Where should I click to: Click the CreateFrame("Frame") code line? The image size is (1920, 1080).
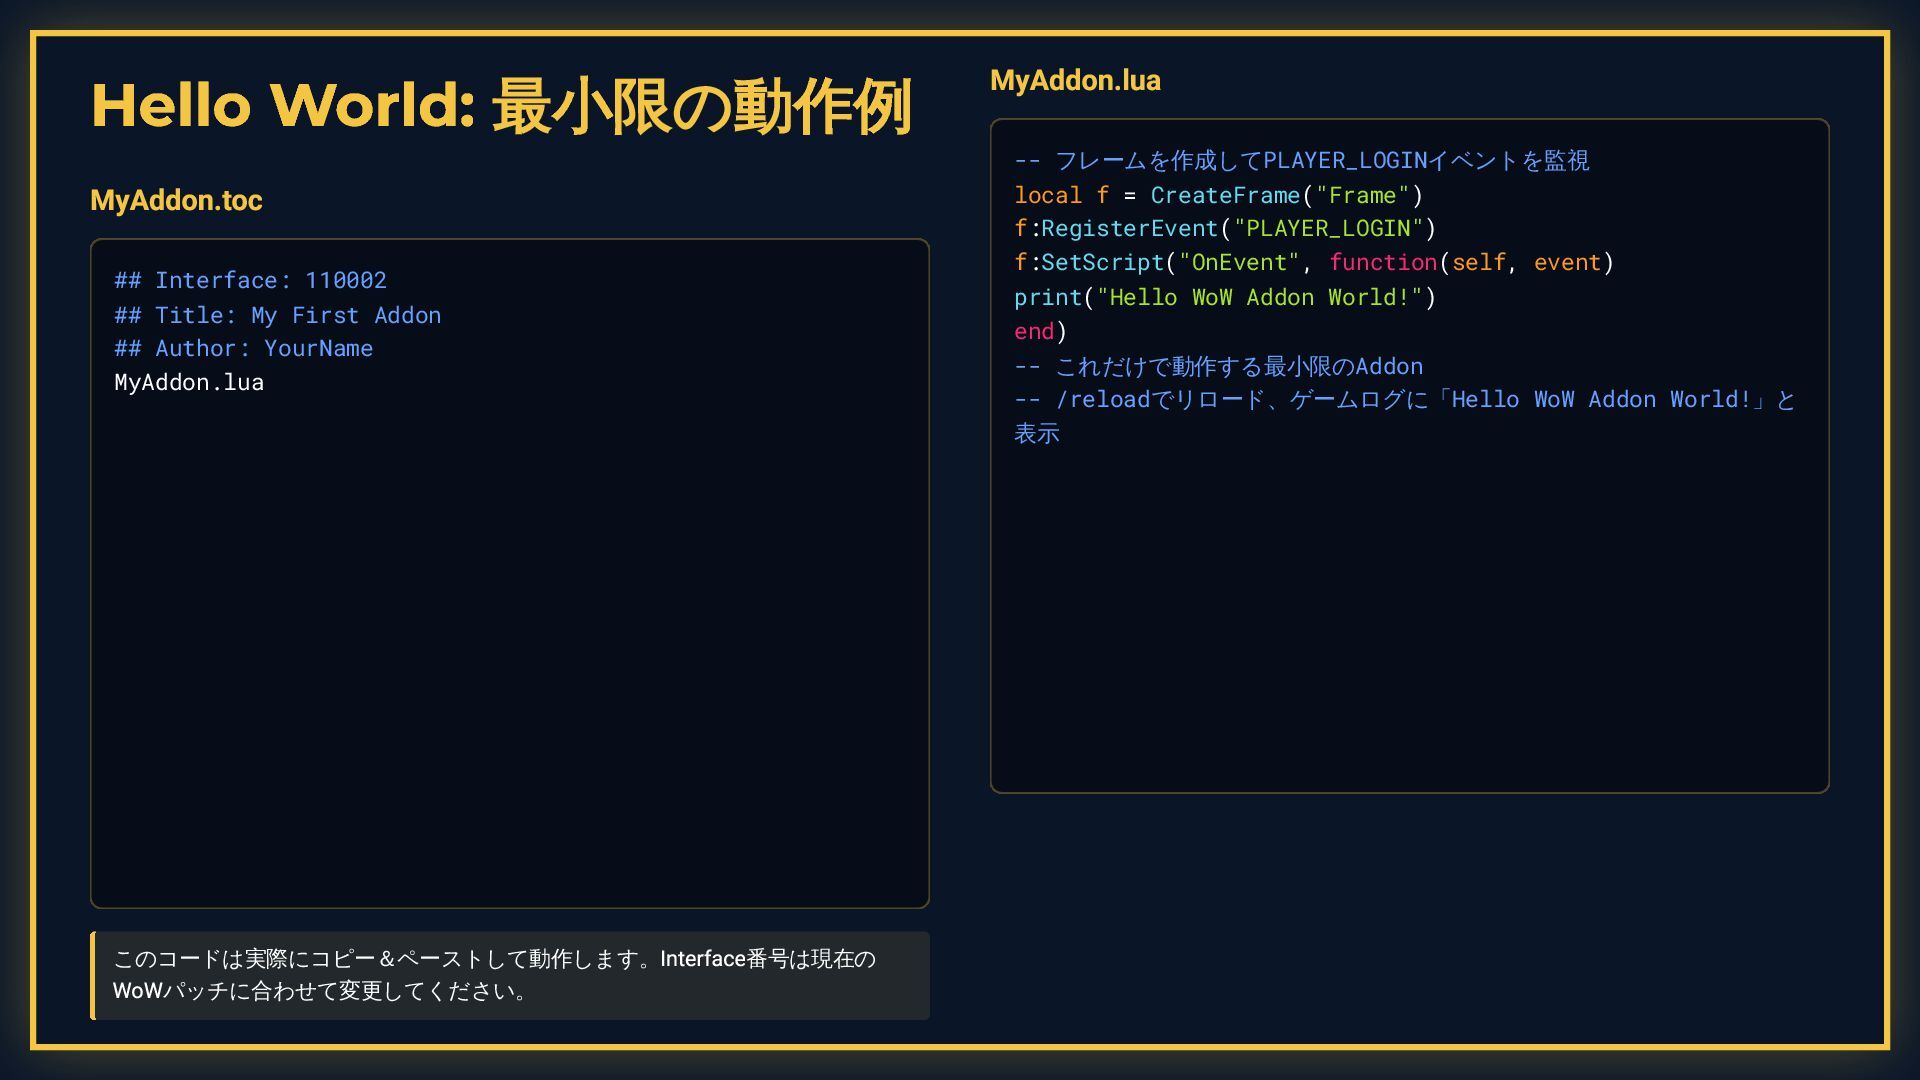pos(1217,196)
